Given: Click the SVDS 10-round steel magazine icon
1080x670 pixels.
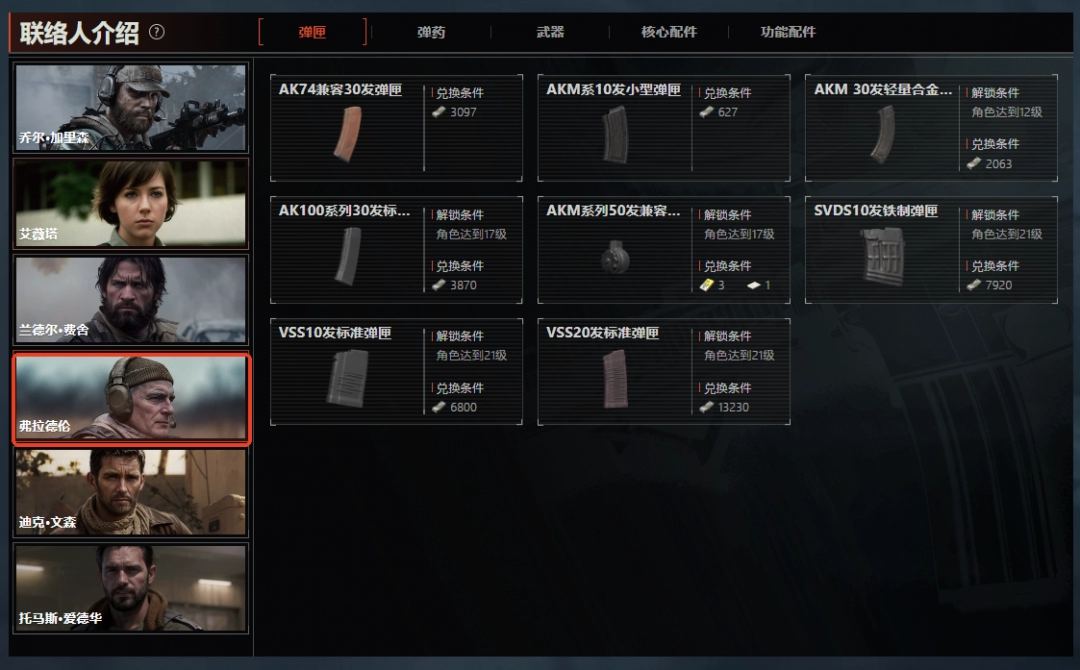Looking at the screenshot, I should tap(883, 256).
